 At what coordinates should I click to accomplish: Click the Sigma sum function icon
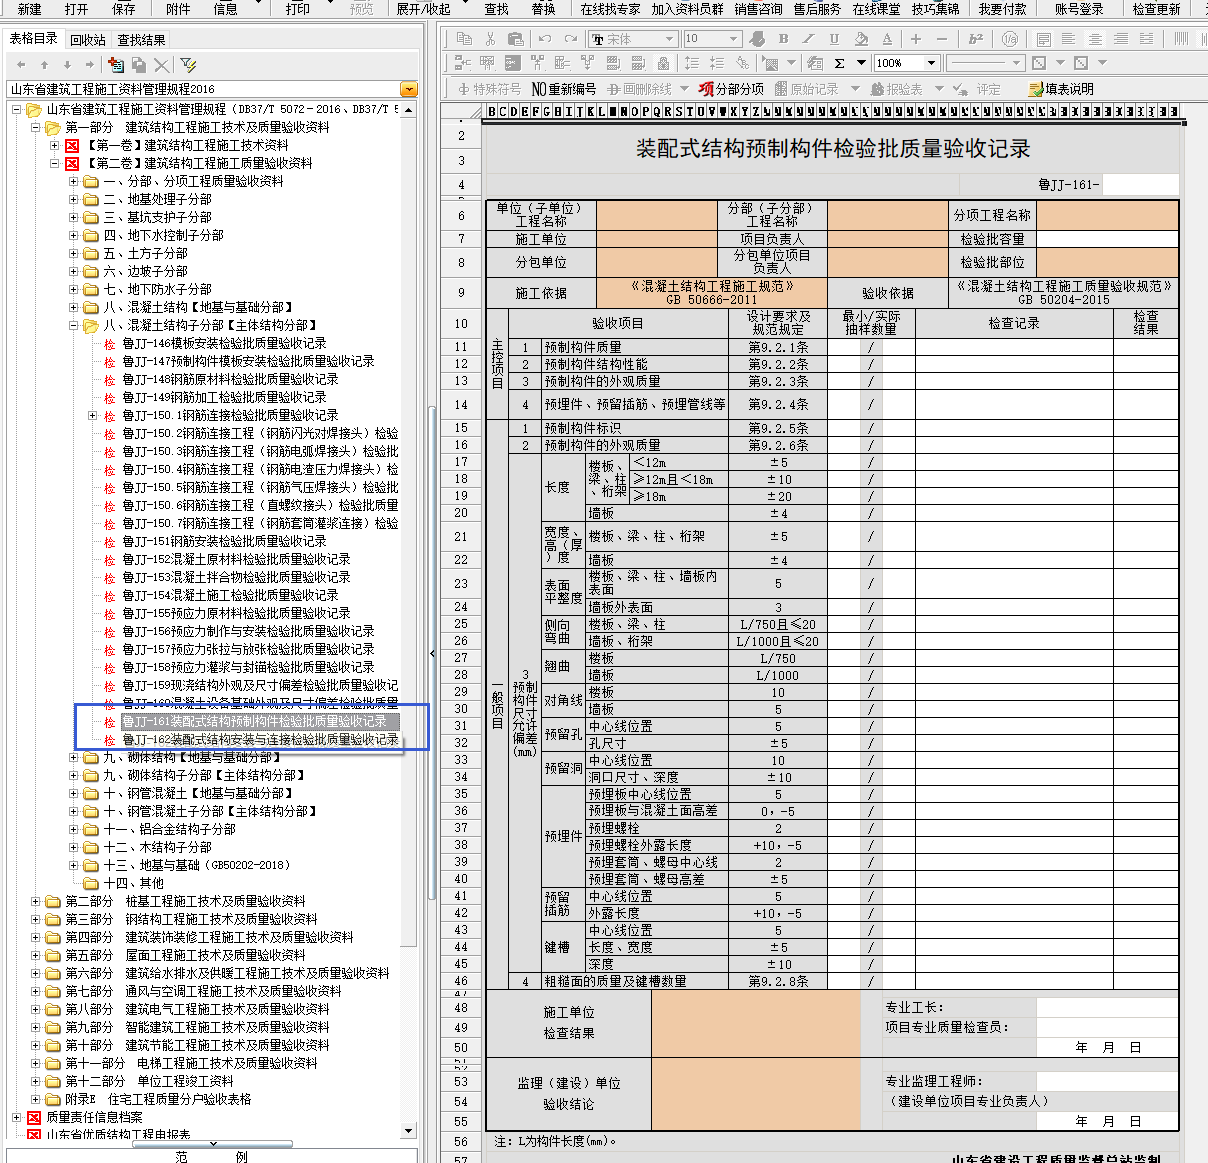840,62
